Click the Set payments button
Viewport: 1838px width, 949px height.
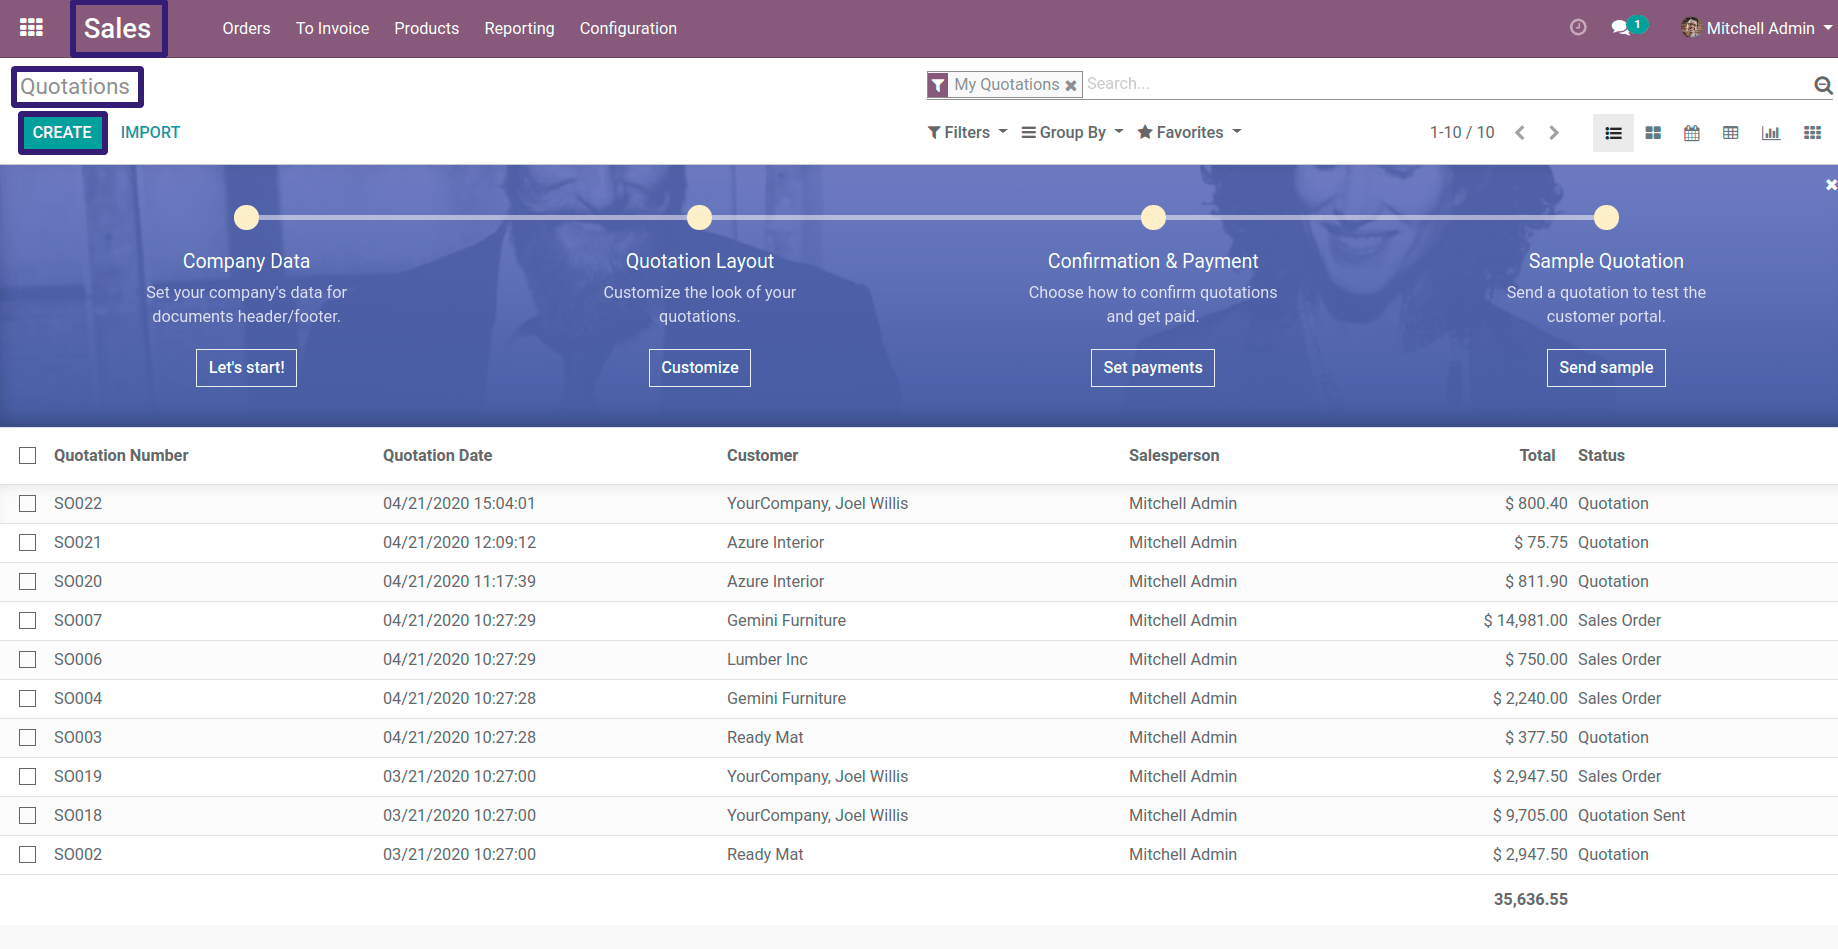1153,368
